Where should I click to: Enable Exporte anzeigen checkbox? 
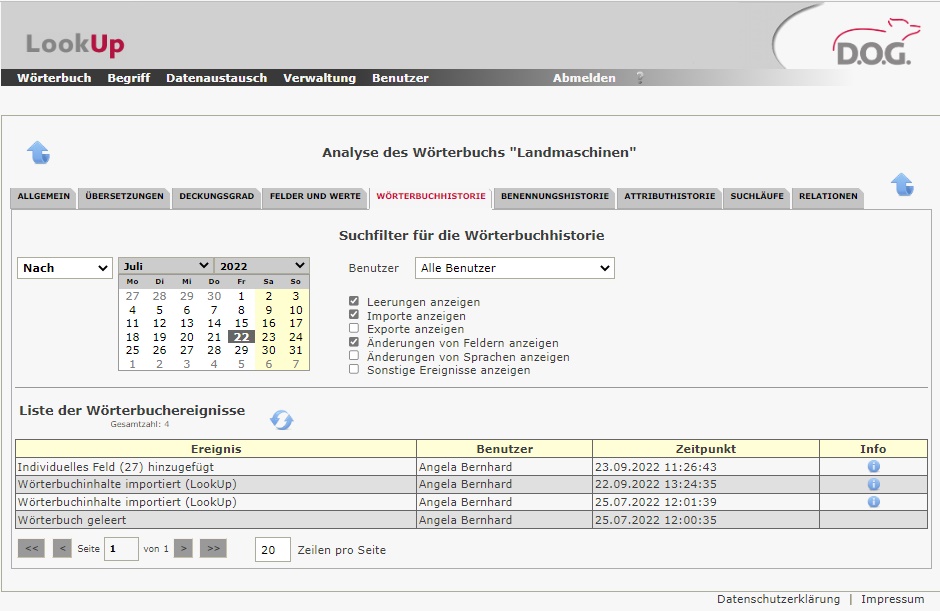[x=354, y=329]
